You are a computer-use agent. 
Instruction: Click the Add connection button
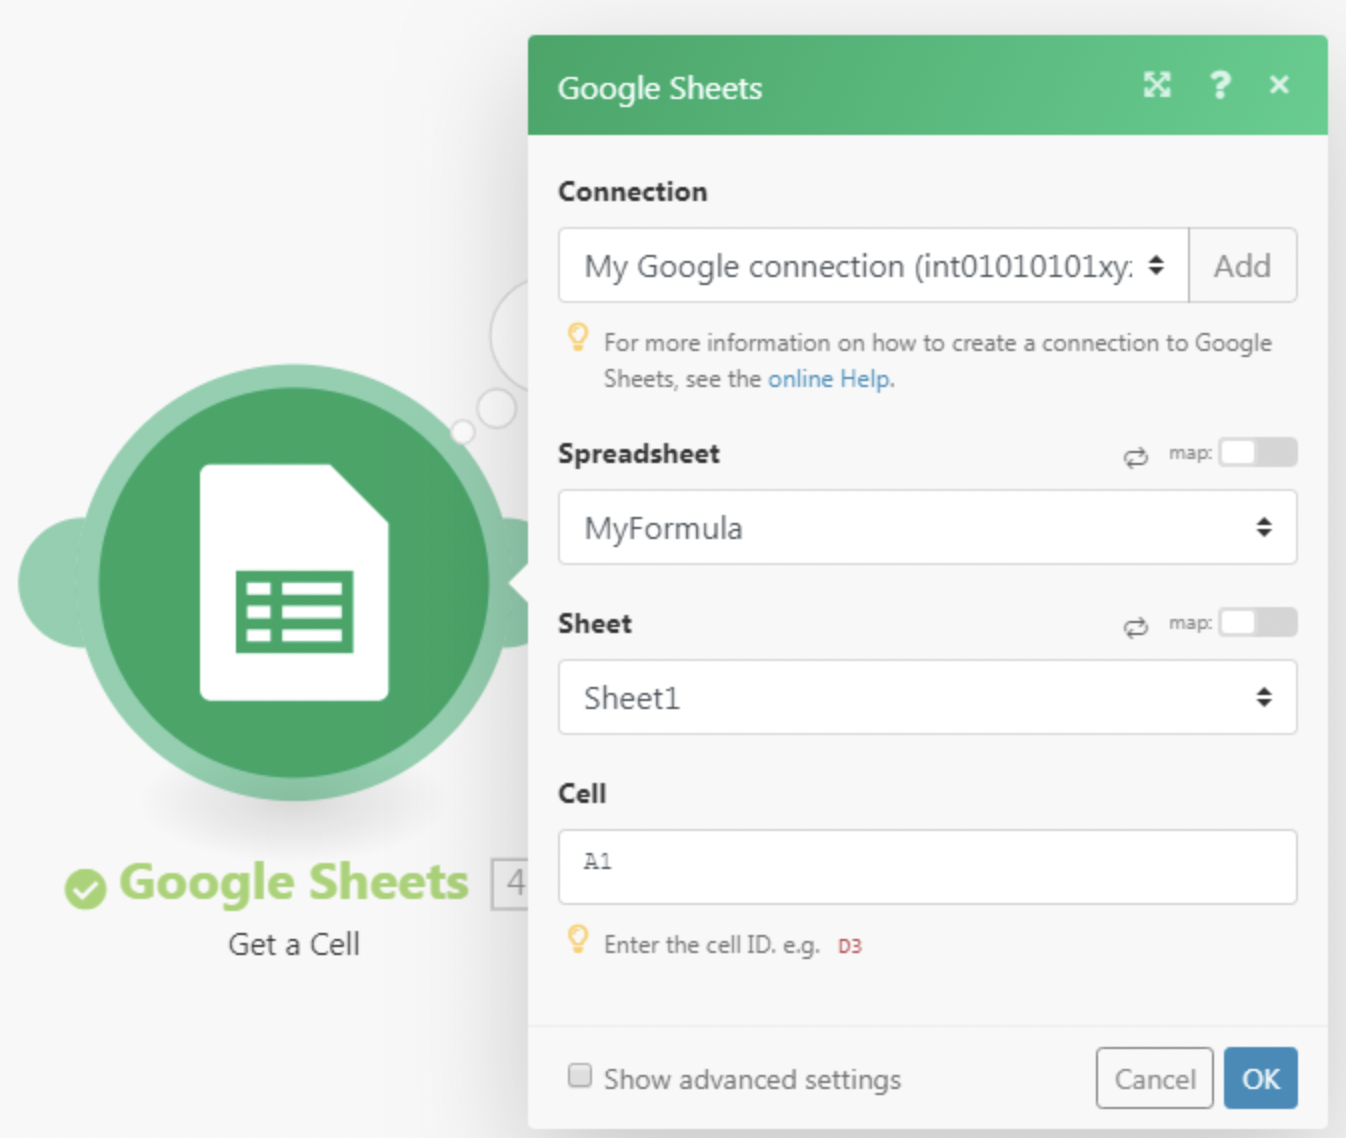tap(1242, 266)
